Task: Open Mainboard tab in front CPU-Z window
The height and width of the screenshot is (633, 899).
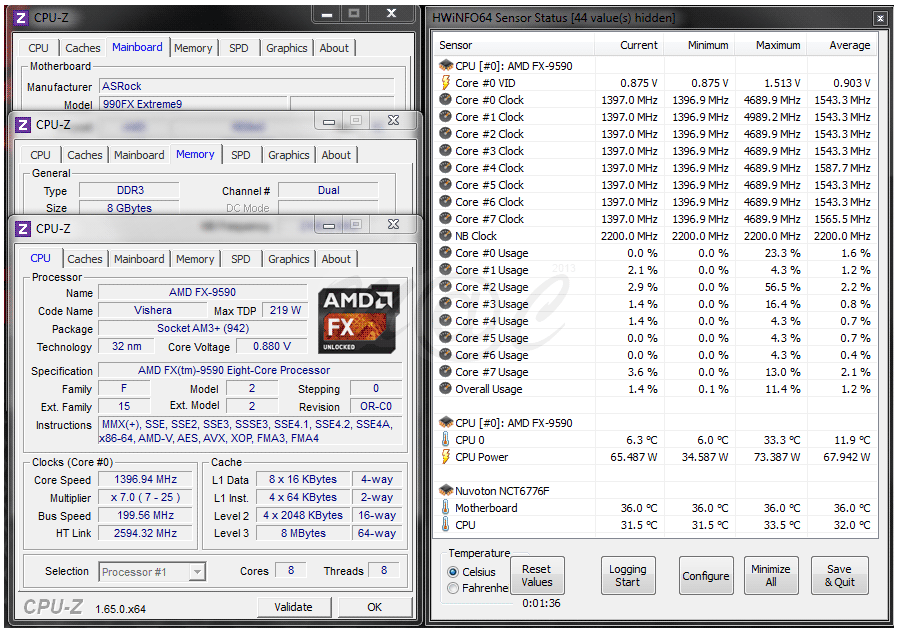Action: (139, 259)
